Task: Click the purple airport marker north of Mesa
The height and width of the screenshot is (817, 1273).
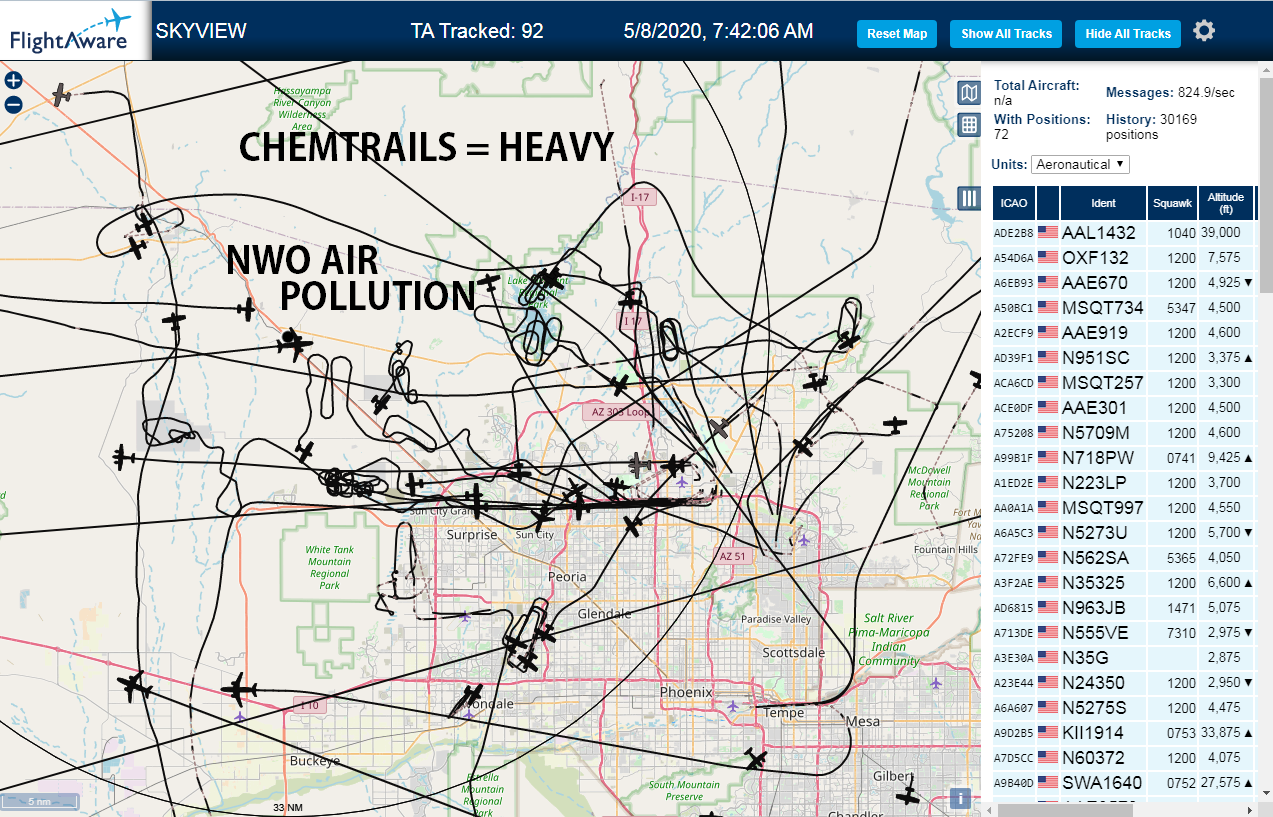Action: [935, 683]
